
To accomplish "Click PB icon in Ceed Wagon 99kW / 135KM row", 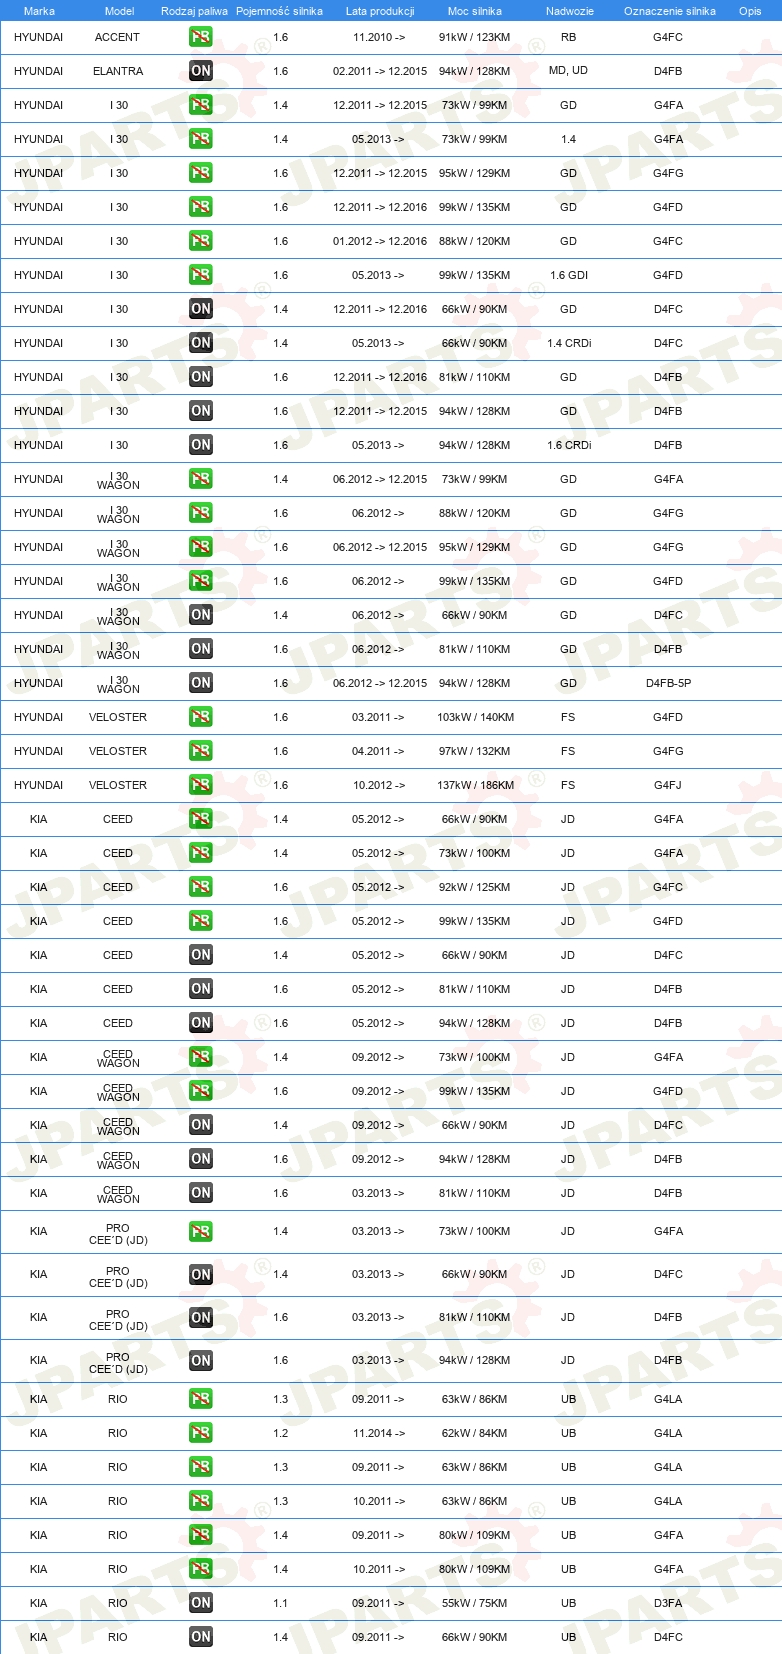I will 201,1091.
